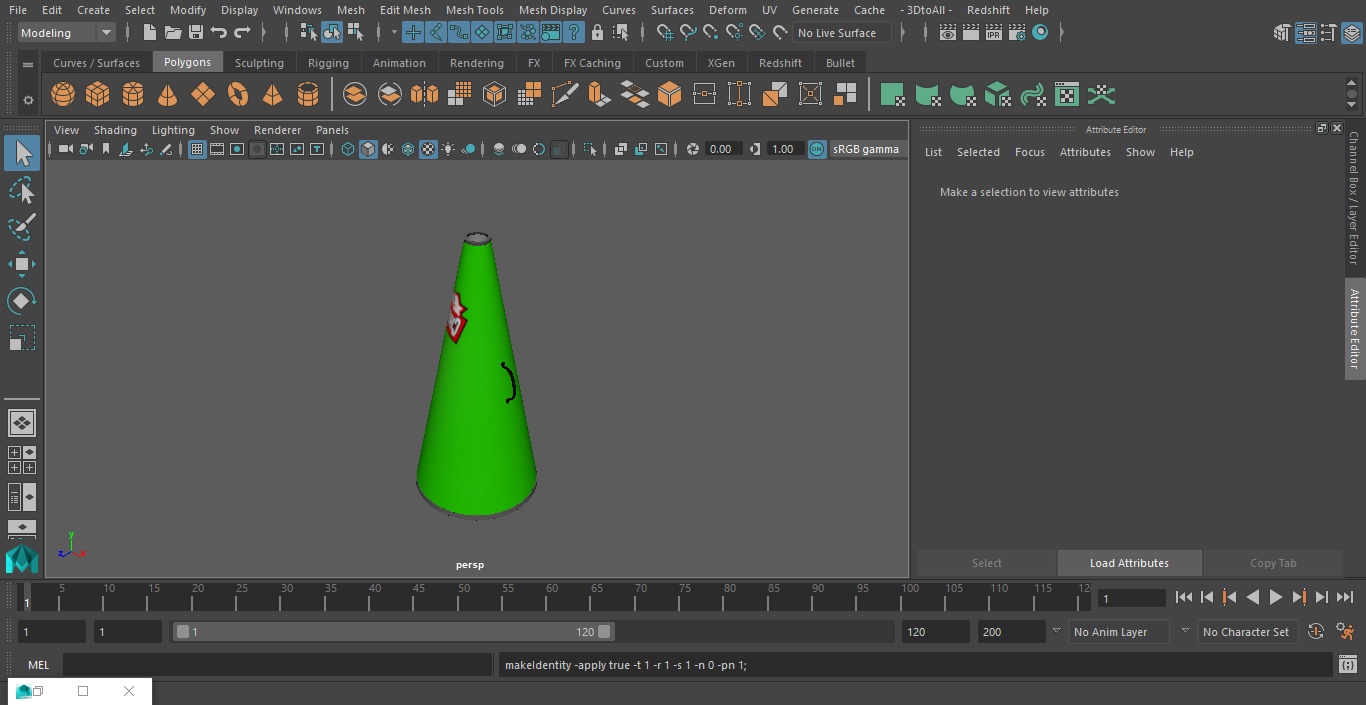Select the Lasso tool in the toolbox
The image size is (1366, 705).
tap(21, 190)
